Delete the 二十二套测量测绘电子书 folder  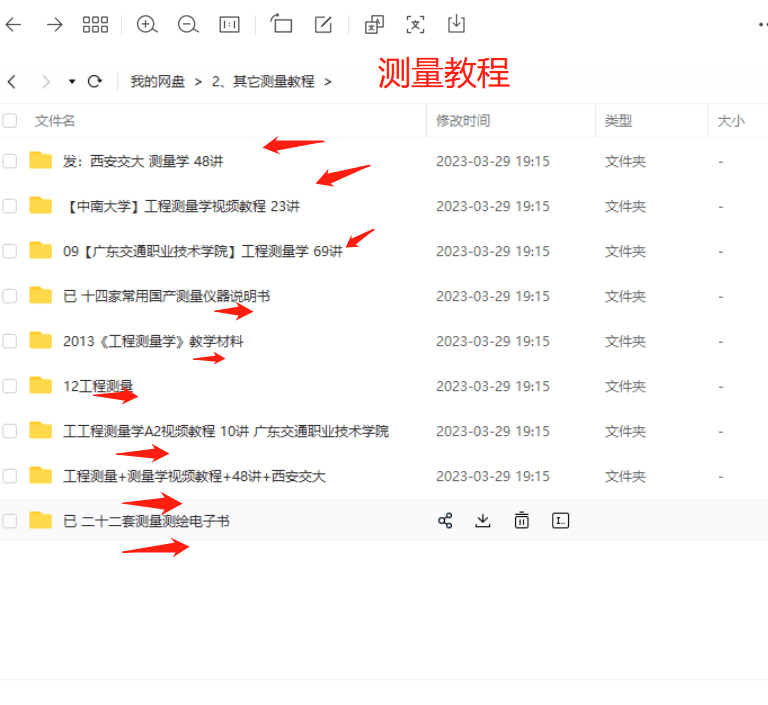tap(522, 521)
